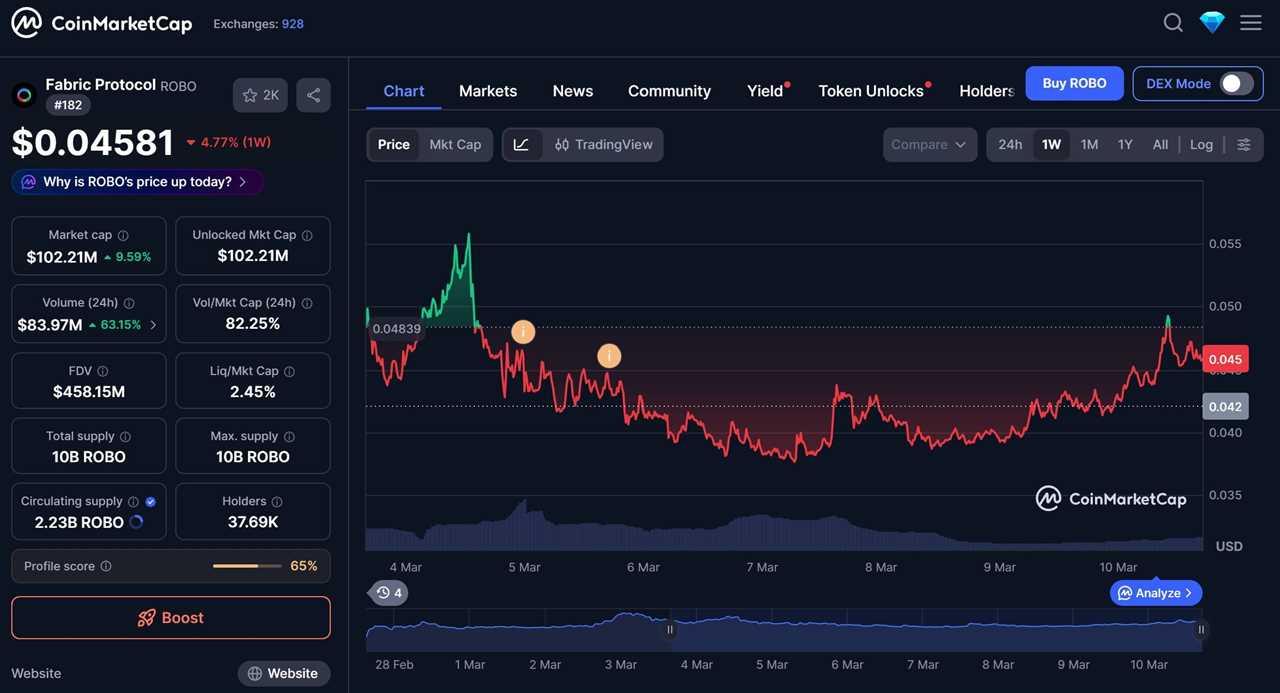
Task: Share Fabric Protocol using the share icon
Action: click(x=312, y=94)
